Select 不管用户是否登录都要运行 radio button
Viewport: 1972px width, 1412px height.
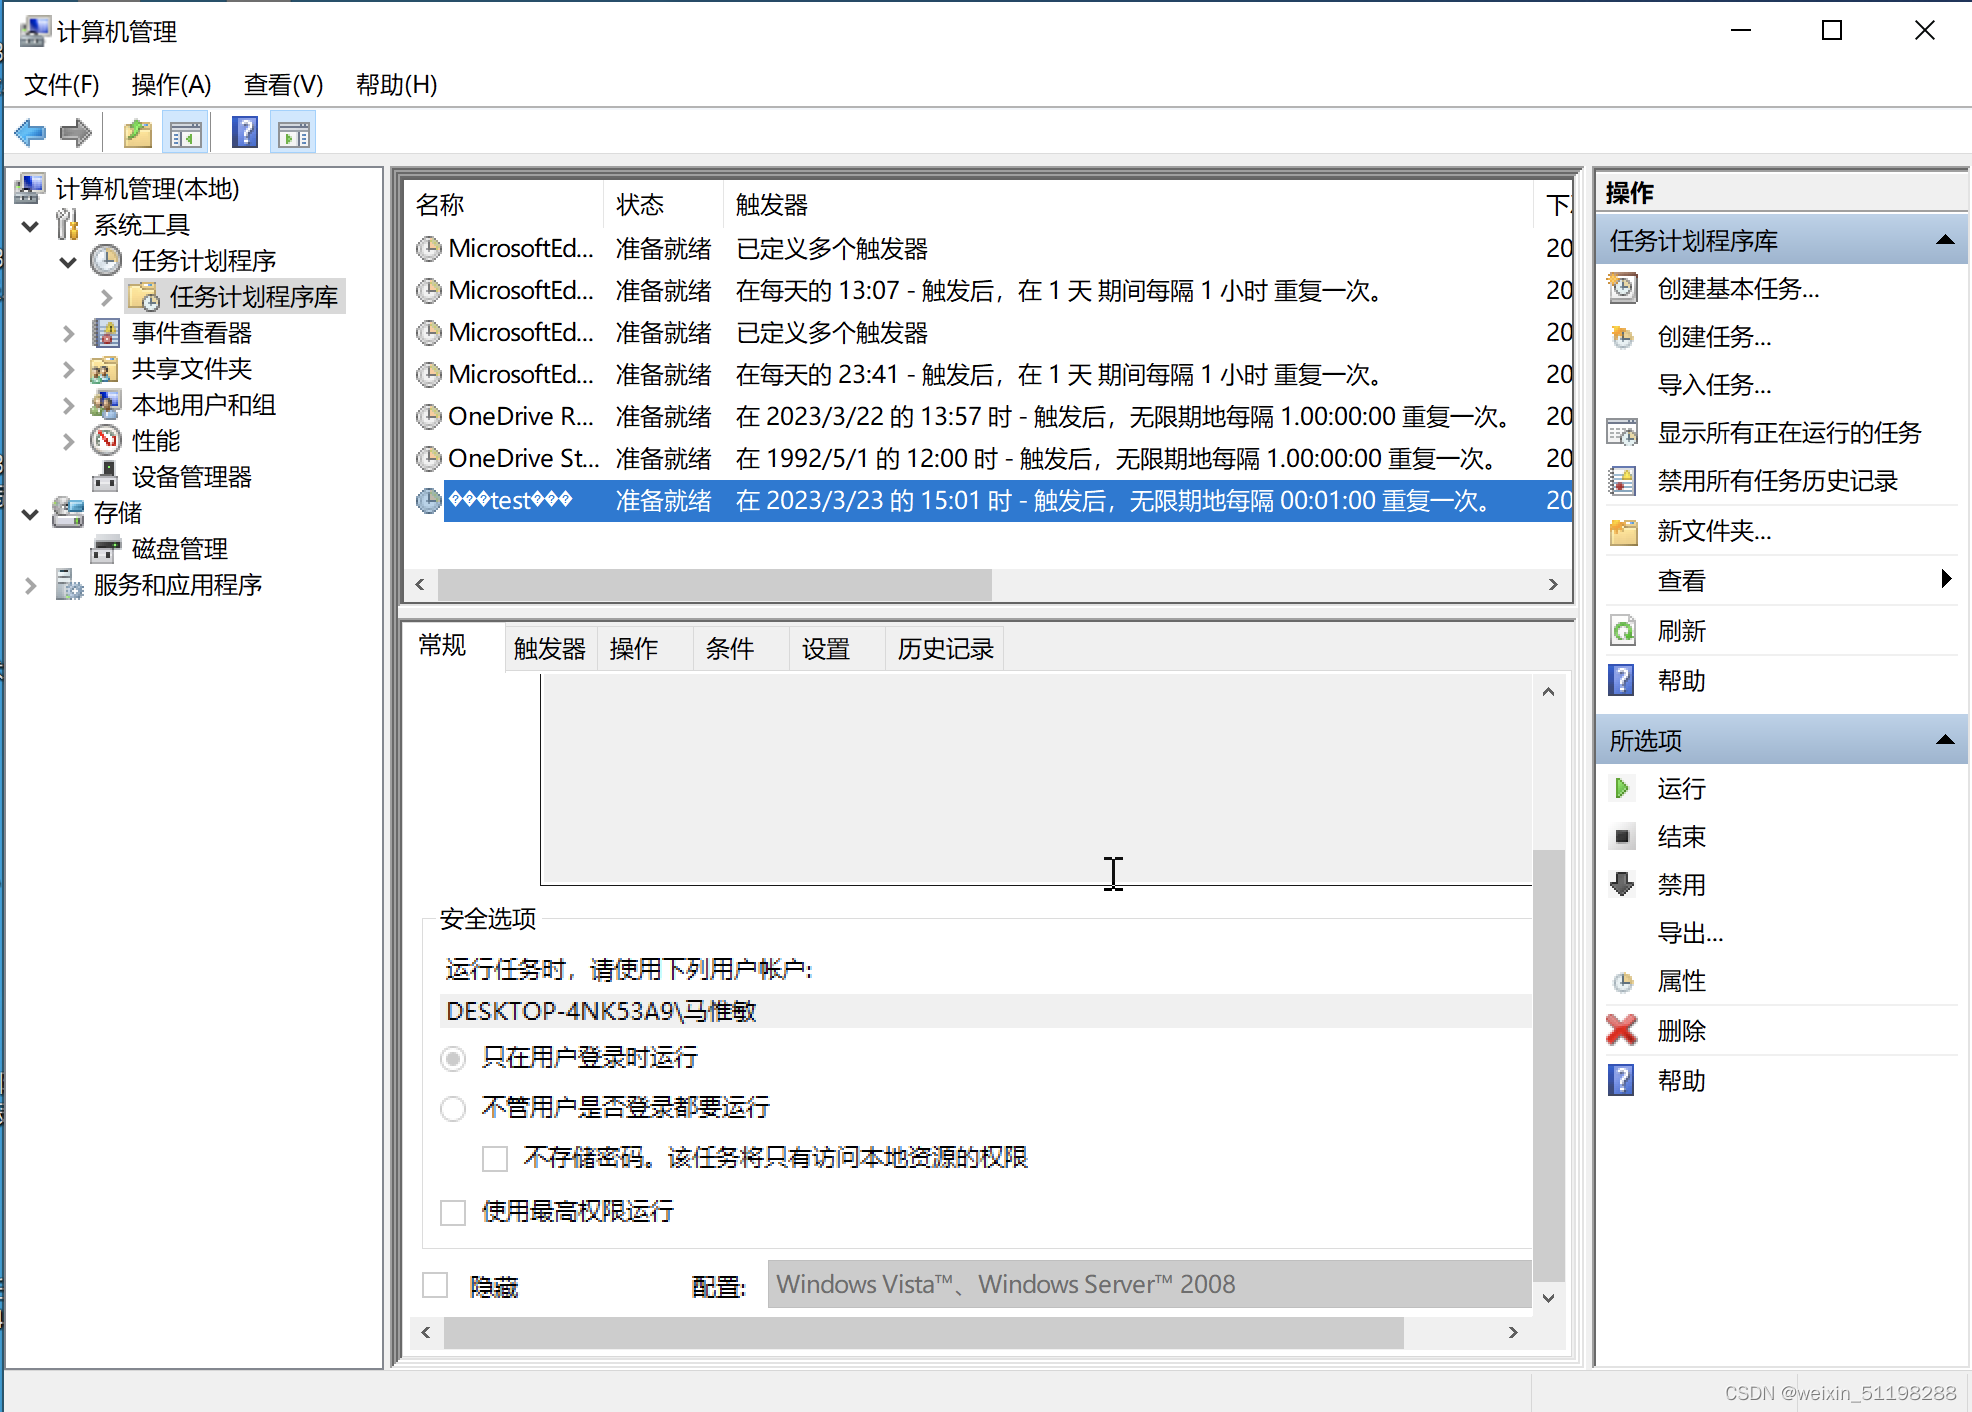click(x=453, y=1108)
